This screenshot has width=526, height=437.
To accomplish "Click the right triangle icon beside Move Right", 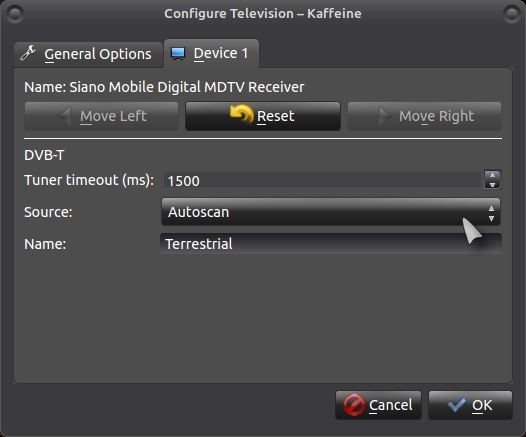I will [x=384, y=116].
